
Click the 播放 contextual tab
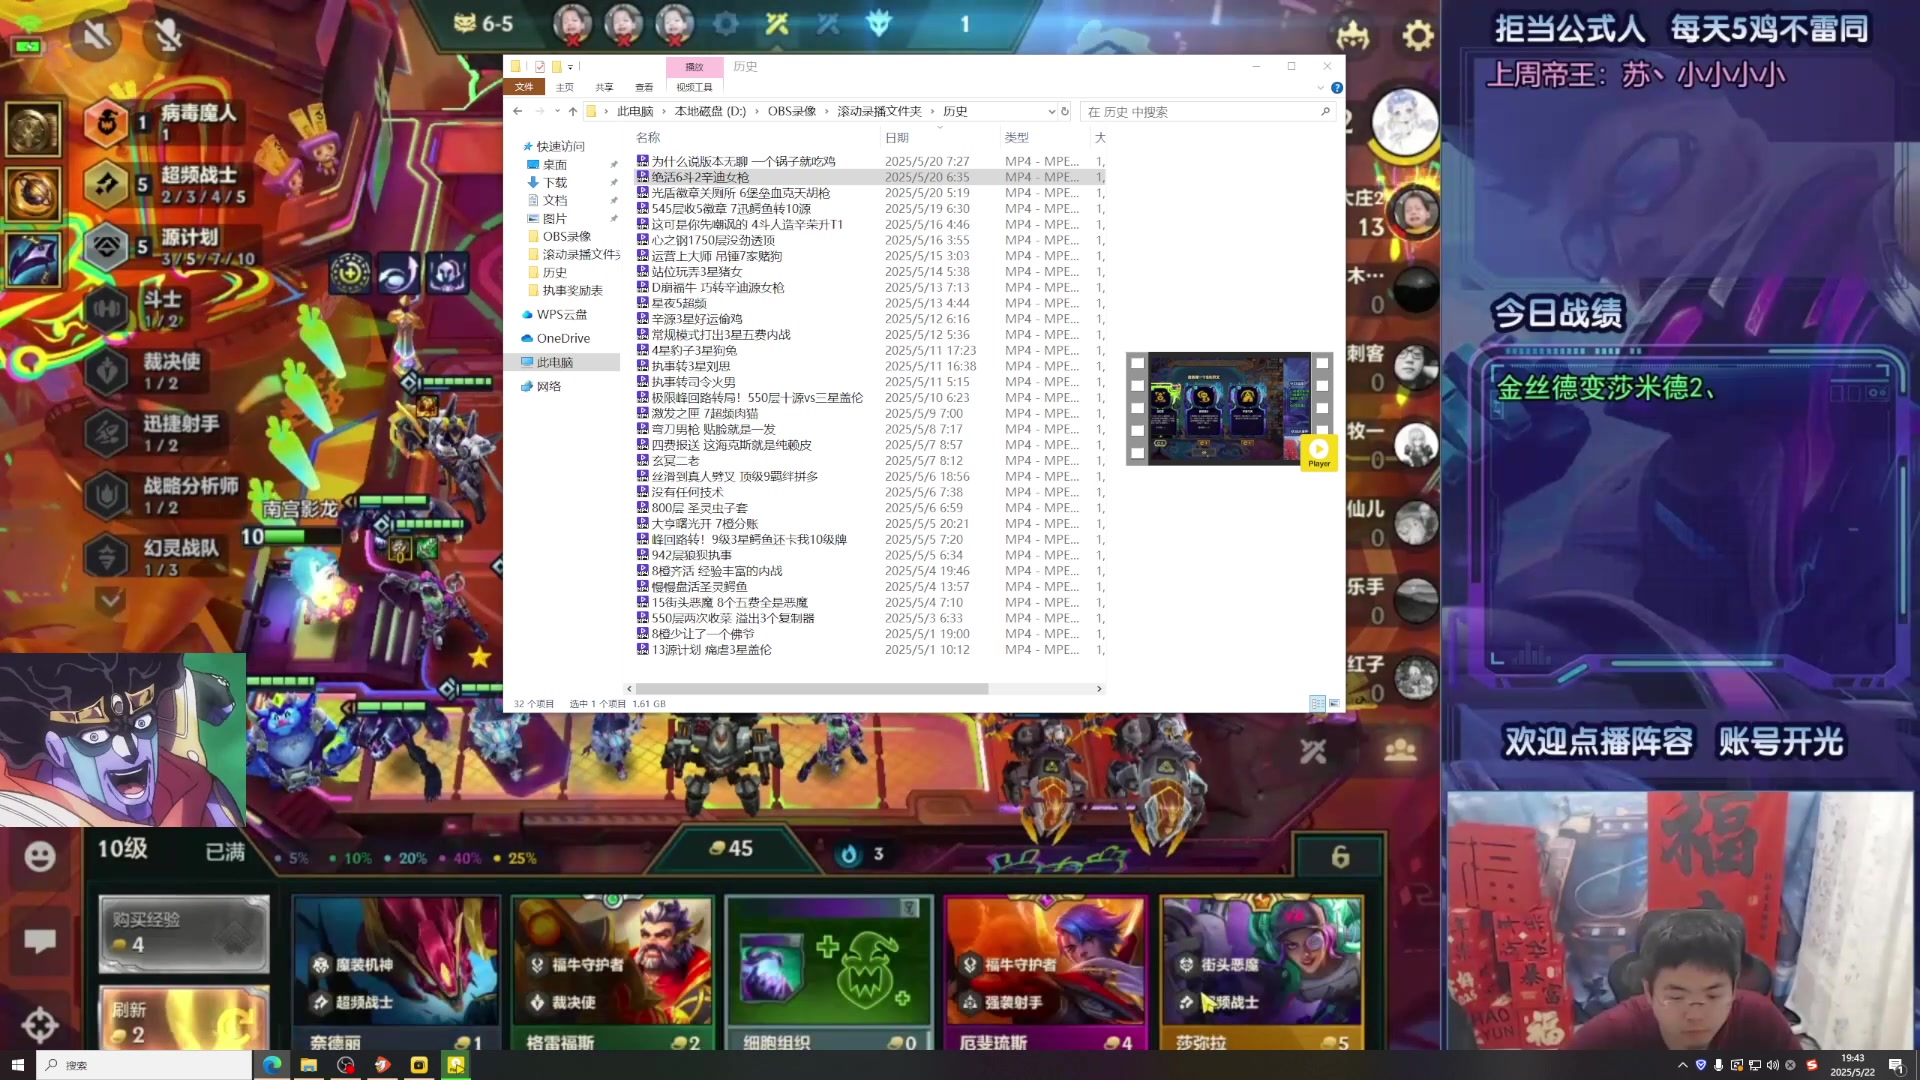(694, 67)
